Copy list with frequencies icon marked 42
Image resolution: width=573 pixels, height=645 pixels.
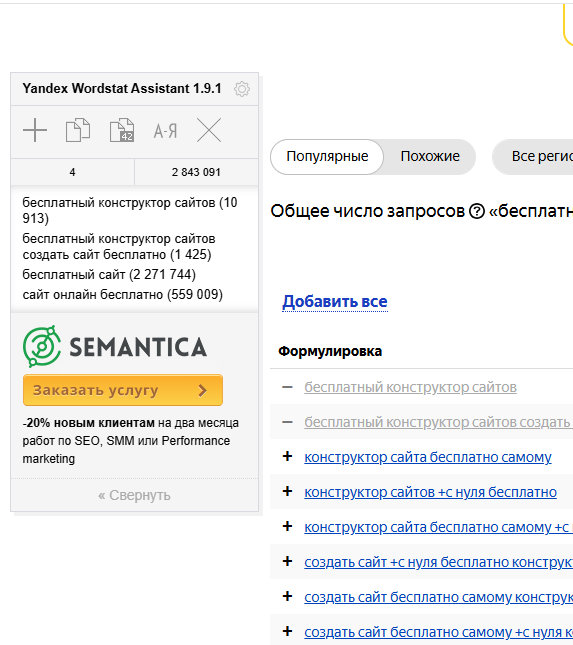(x=122, y=130)
